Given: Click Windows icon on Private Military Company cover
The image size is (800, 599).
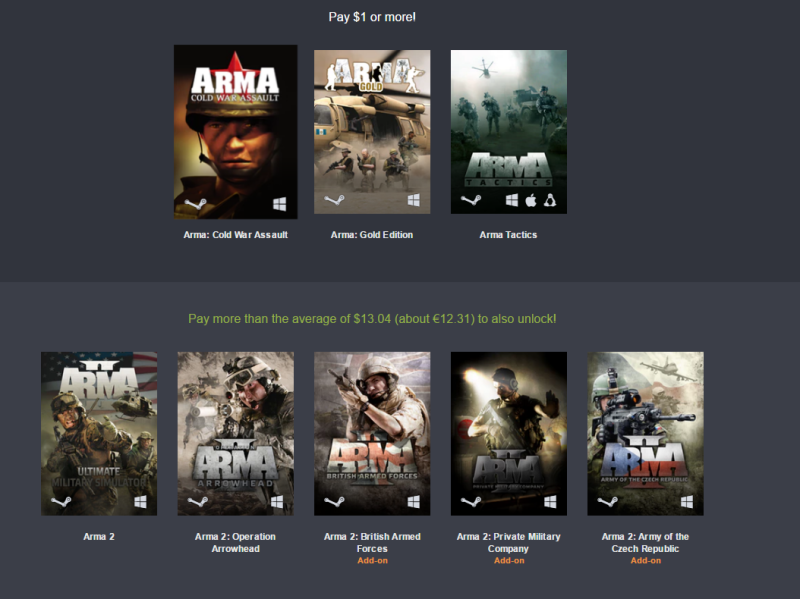Looking at the screenshot, I should [x=551, y=502].
